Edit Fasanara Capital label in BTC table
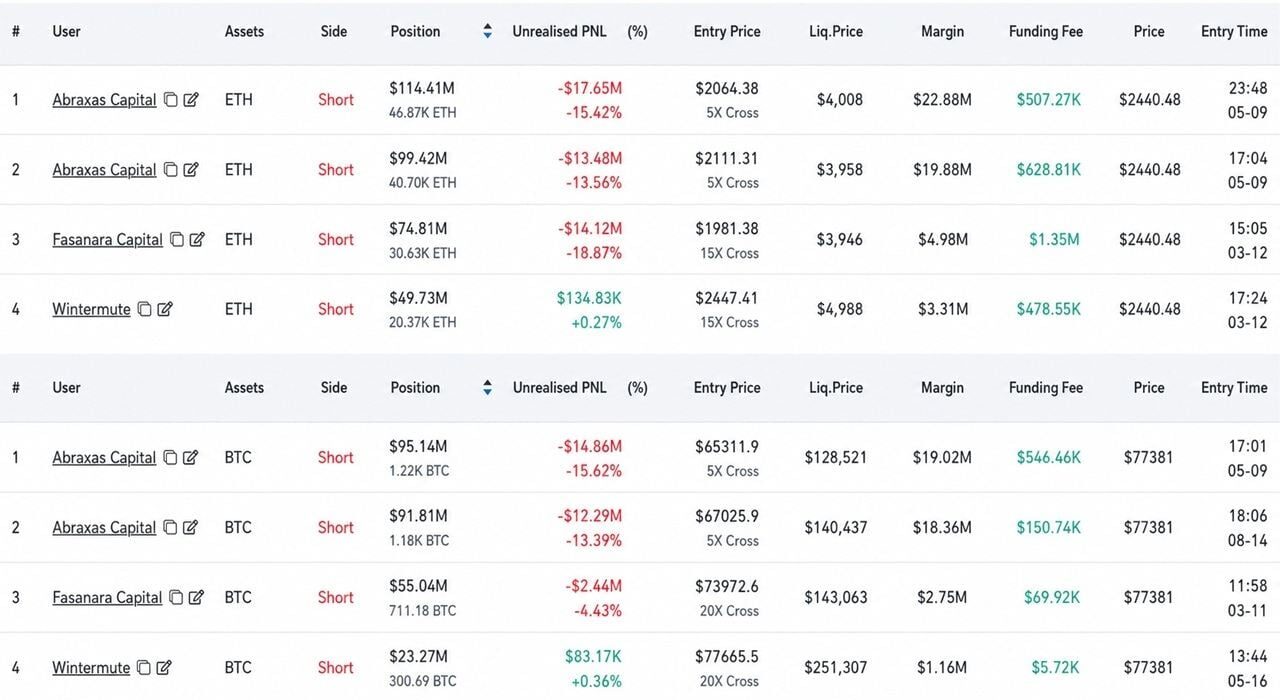The image size is (1280, 700). coord(196,598)
